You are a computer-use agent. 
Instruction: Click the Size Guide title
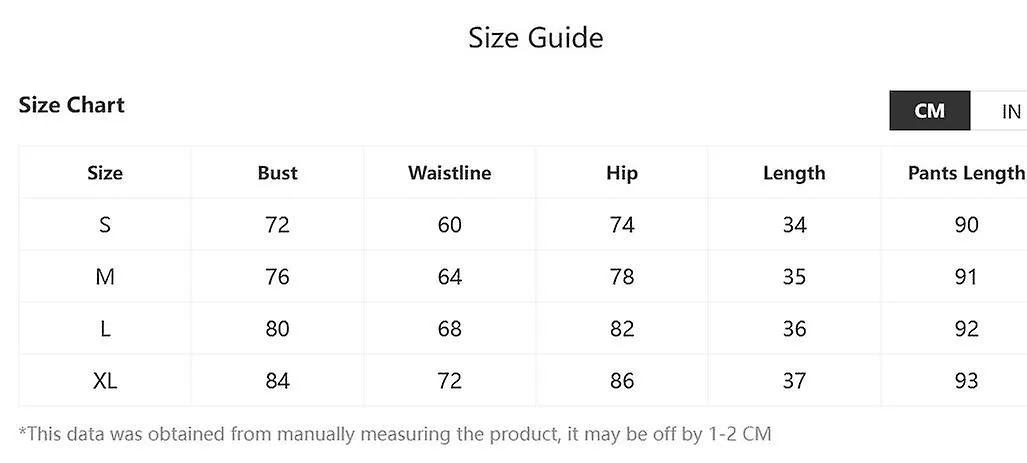(536, 37)
